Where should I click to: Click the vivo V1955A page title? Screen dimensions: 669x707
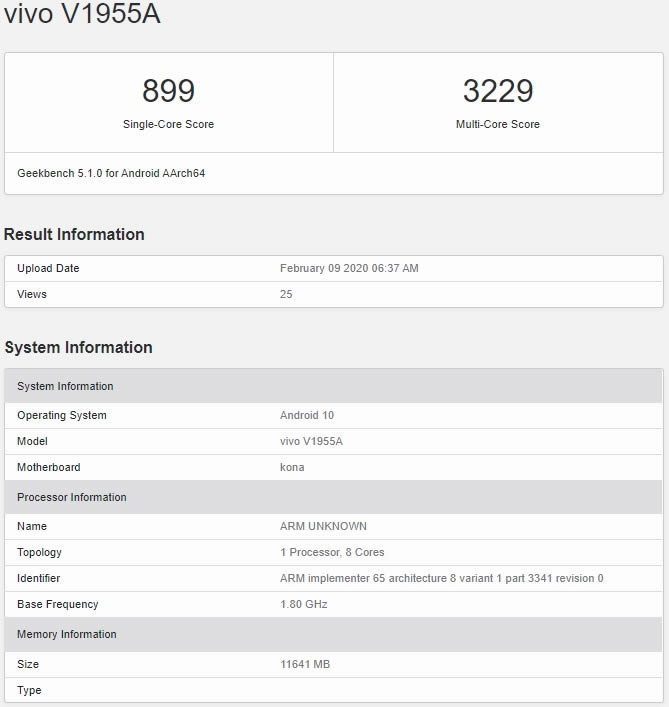click(82, 15)
